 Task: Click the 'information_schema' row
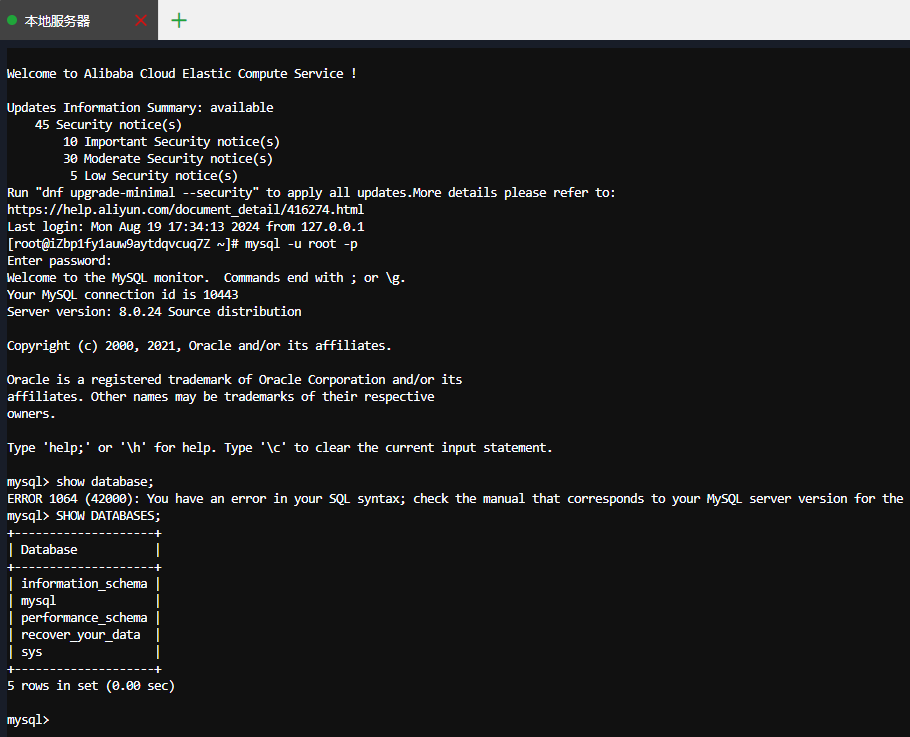84,584
